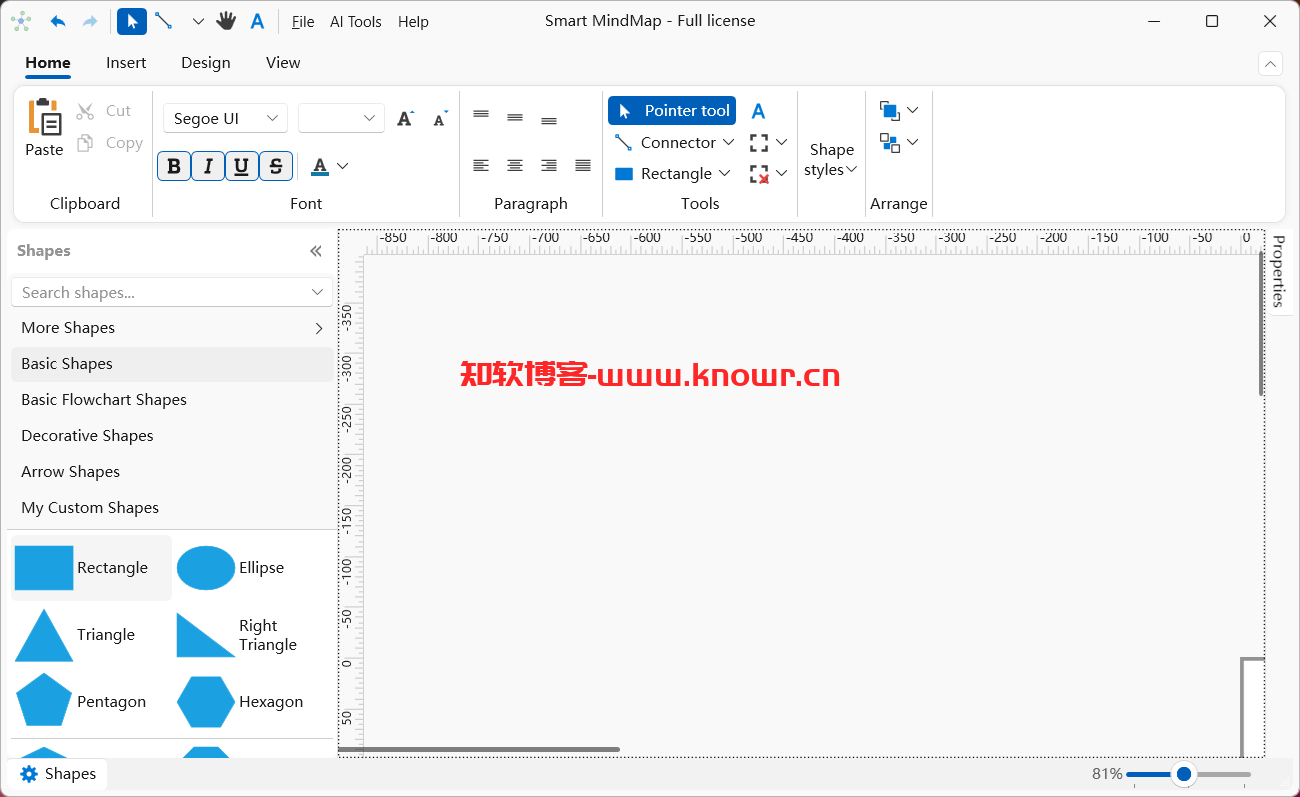Expand More Shapes arrow

319,328
